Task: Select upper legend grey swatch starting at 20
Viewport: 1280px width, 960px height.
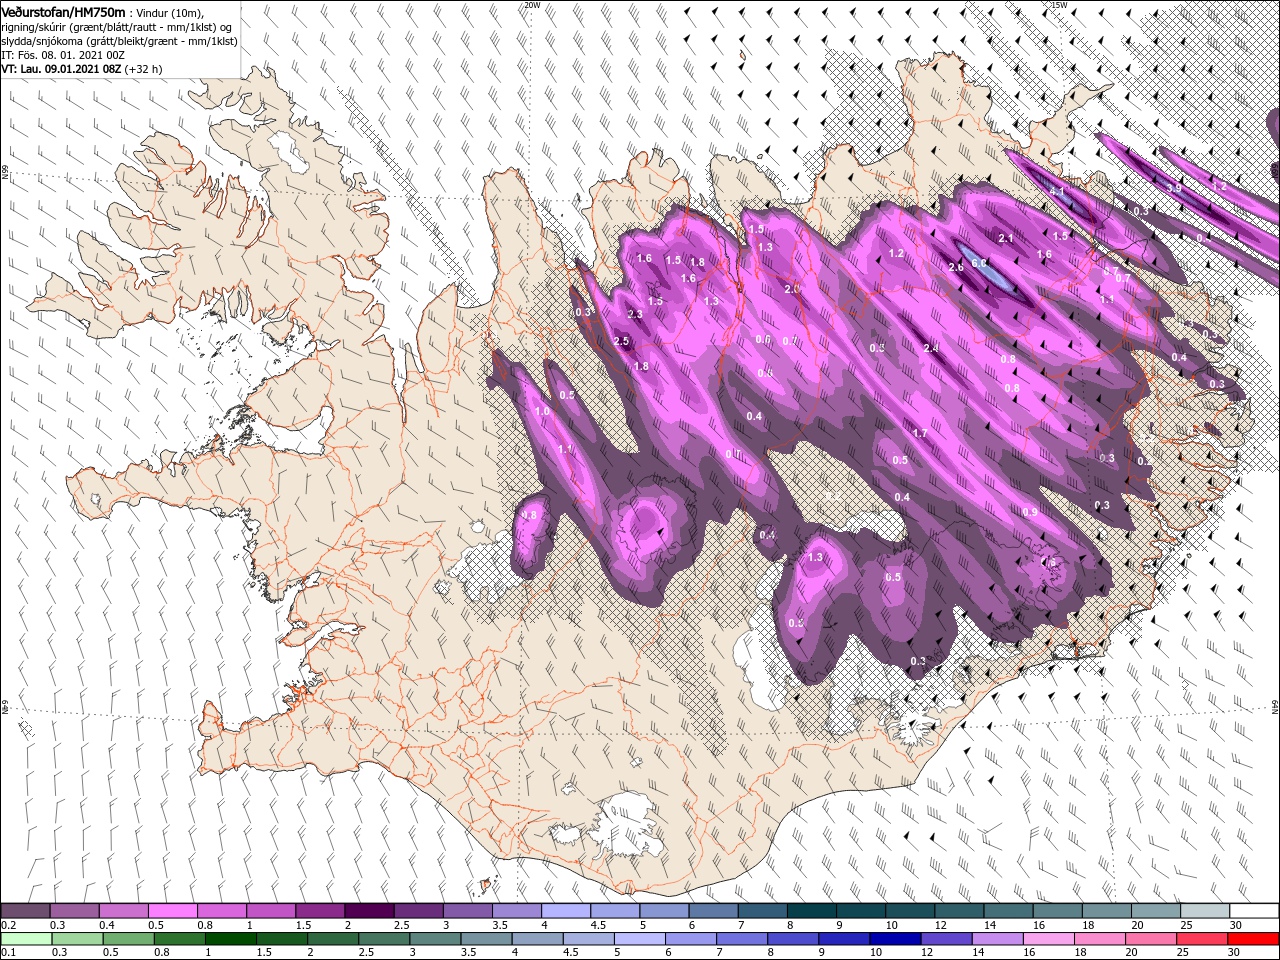Action: pyautogui.click(x=1155, y=911)
